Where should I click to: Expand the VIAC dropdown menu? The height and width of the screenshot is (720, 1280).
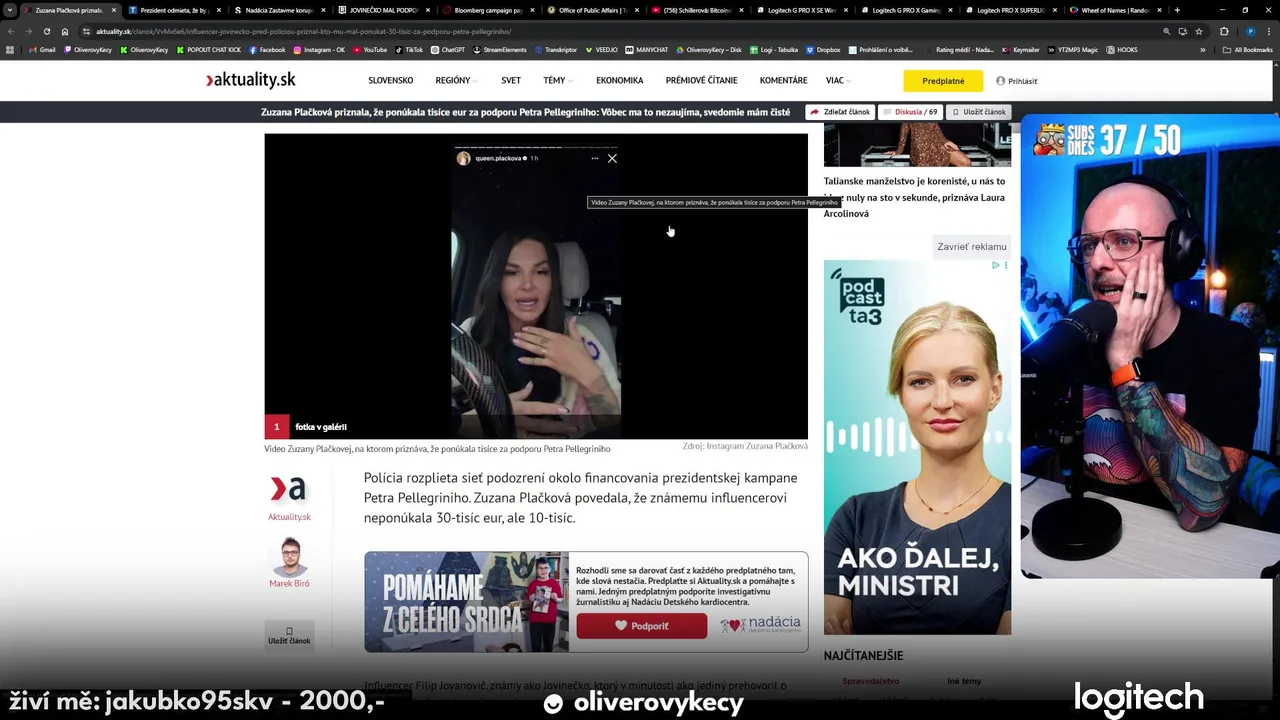[x=837, y=81]
